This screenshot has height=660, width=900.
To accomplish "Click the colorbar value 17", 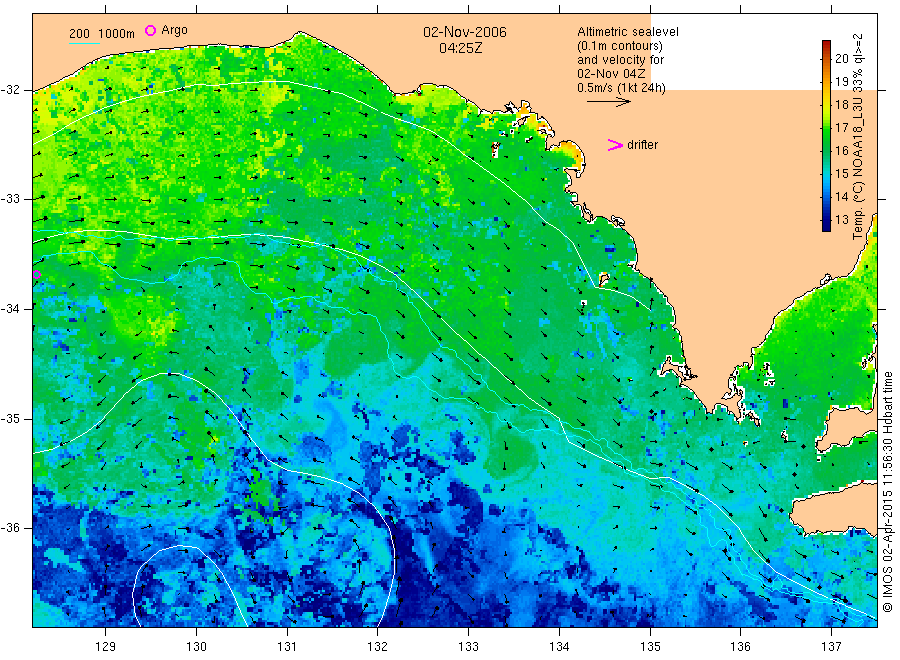I will [841, 127].
